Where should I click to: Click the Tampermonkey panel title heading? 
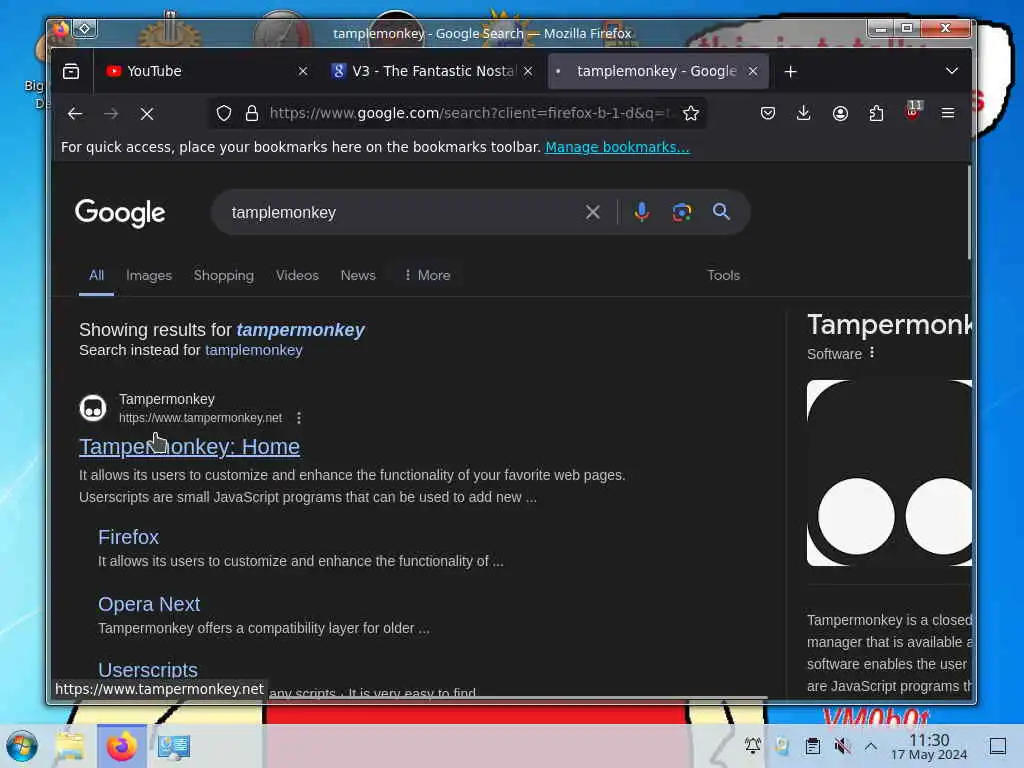click(x=889, y=325)
